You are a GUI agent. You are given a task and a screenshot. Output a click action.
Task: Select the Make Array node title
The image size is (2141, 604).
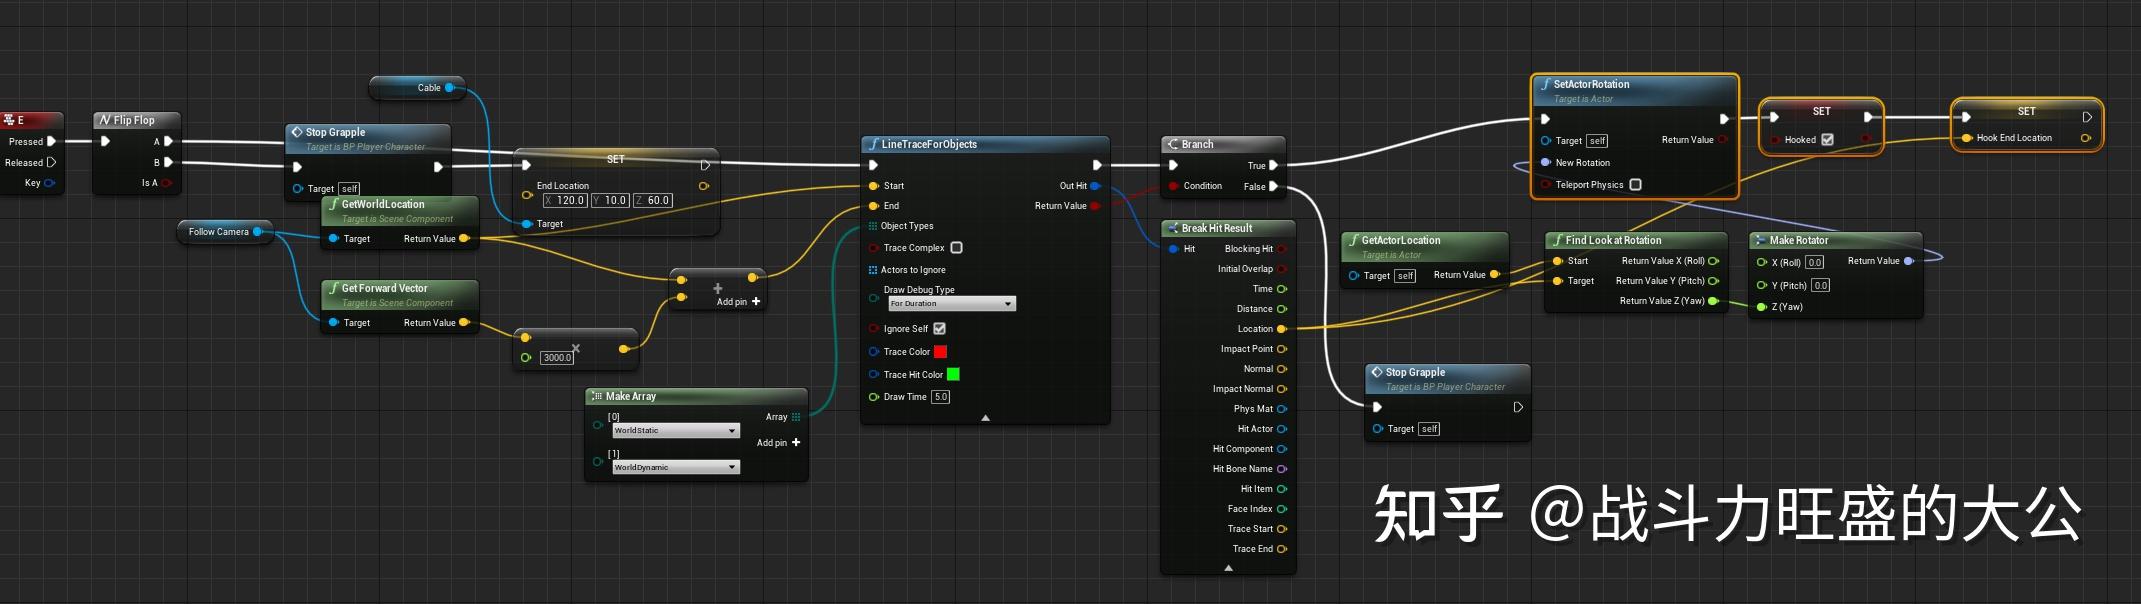pyautogui.click(x=630, y=397)
